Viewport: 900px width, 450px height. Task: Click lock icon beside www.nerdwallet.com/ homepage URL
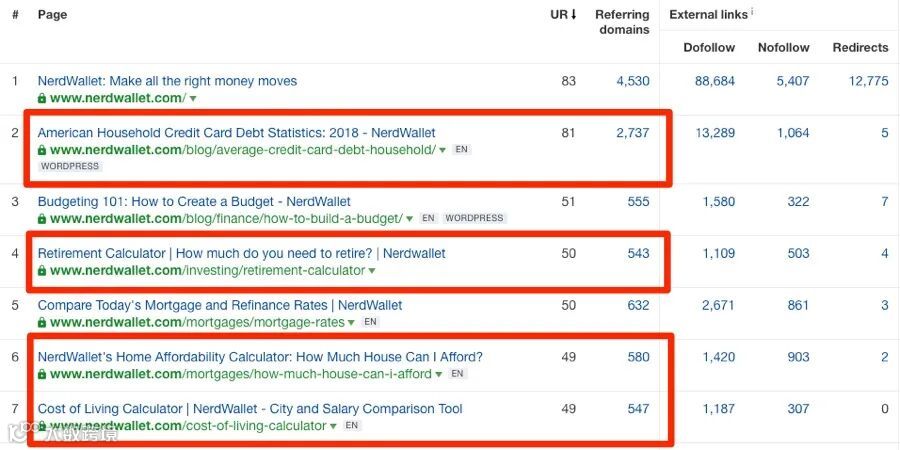point(42,98)
